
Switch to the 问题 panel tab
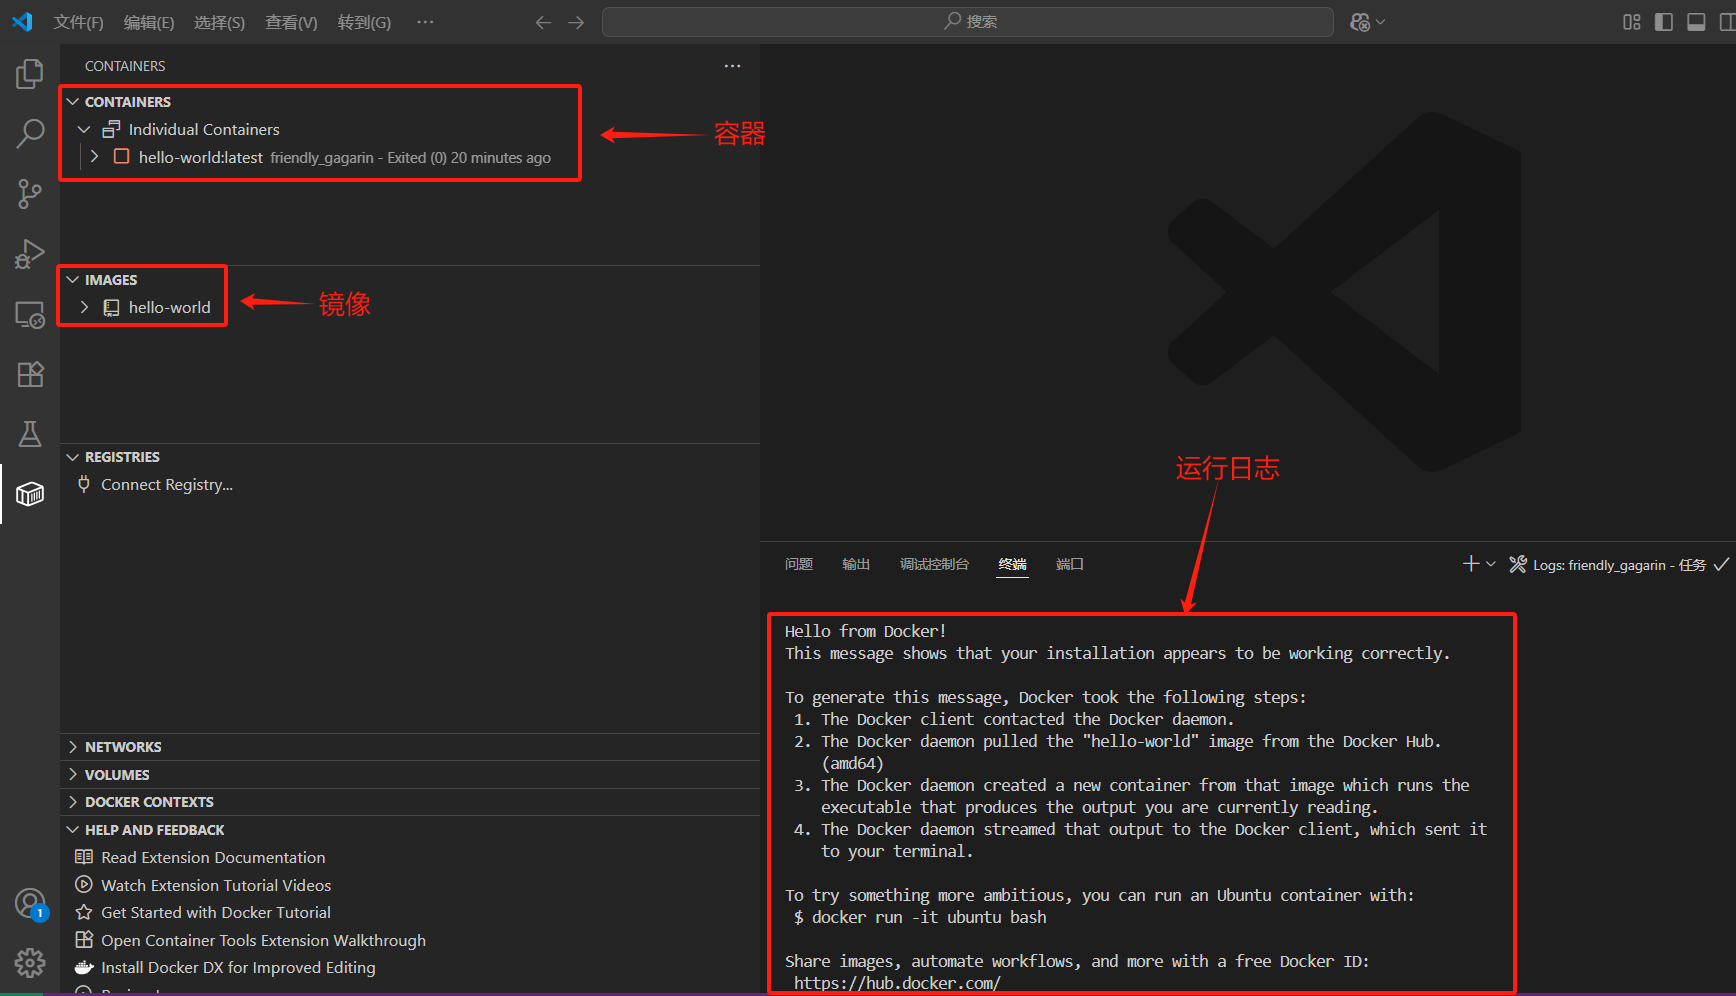(799, 564)
